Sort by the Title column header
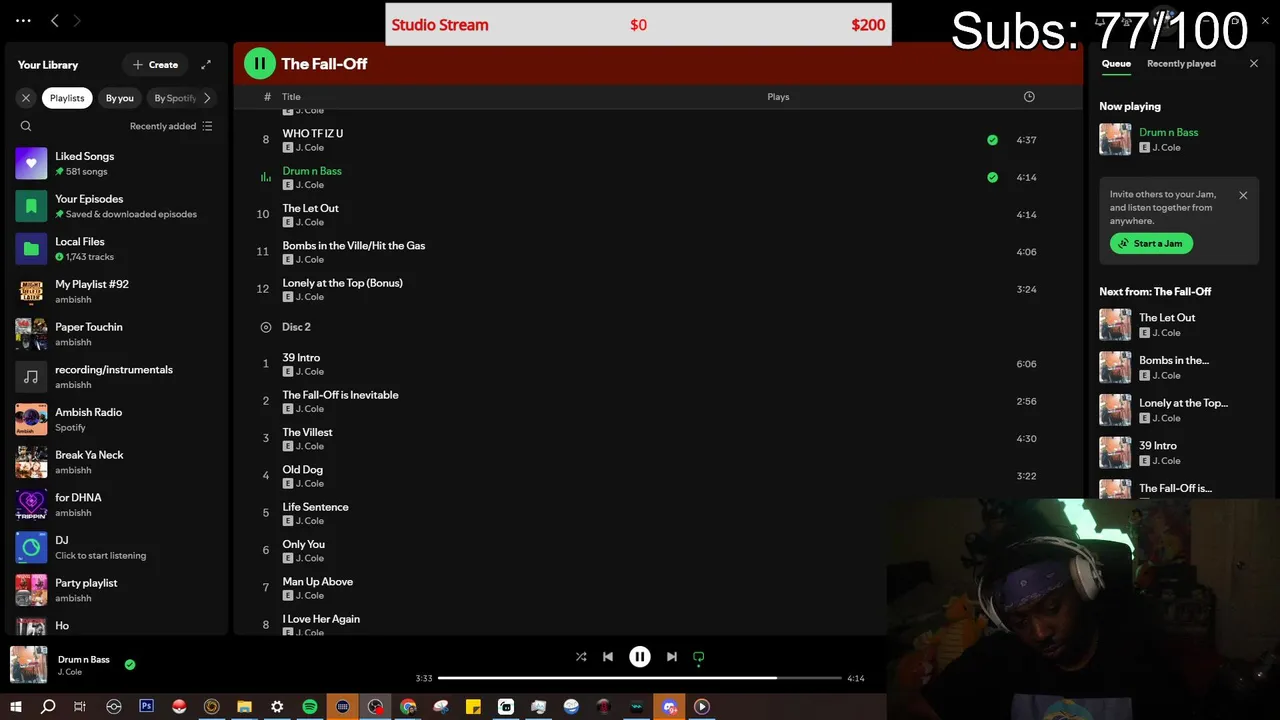1280x720 pixels. tap(291, 97)
